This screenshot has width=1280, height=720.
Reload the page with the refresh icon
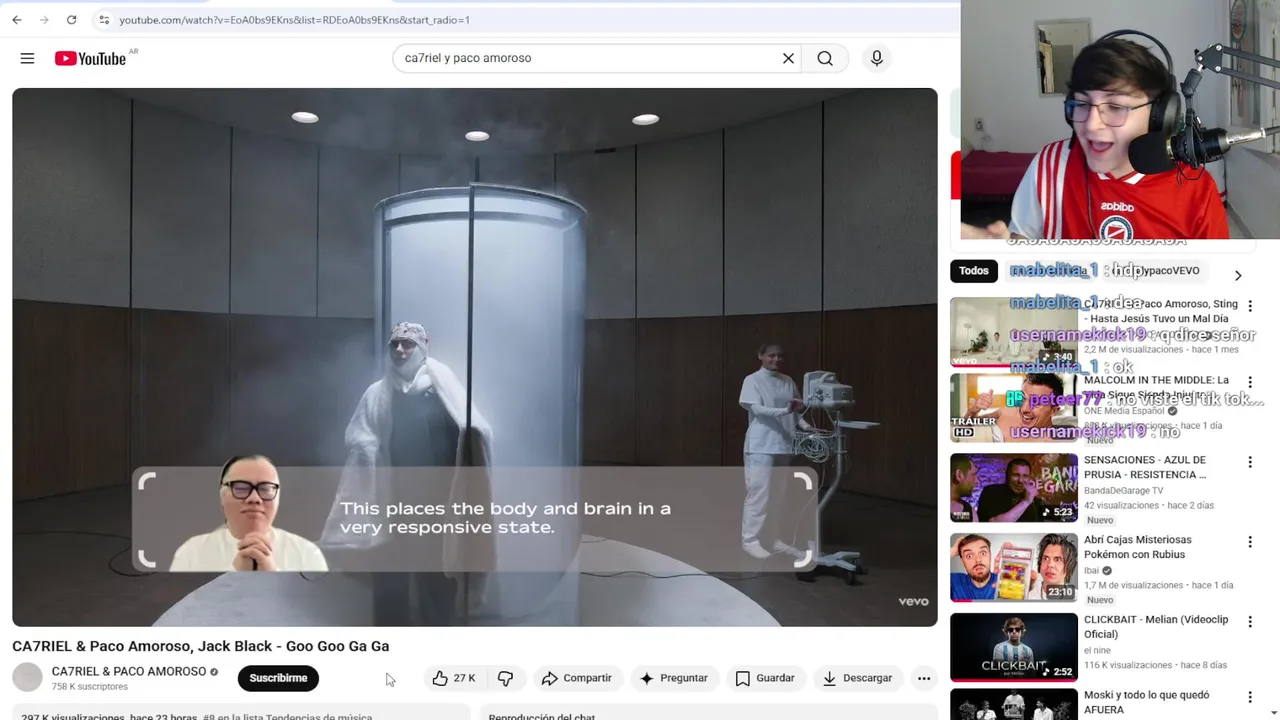click(x=71, y=20)
